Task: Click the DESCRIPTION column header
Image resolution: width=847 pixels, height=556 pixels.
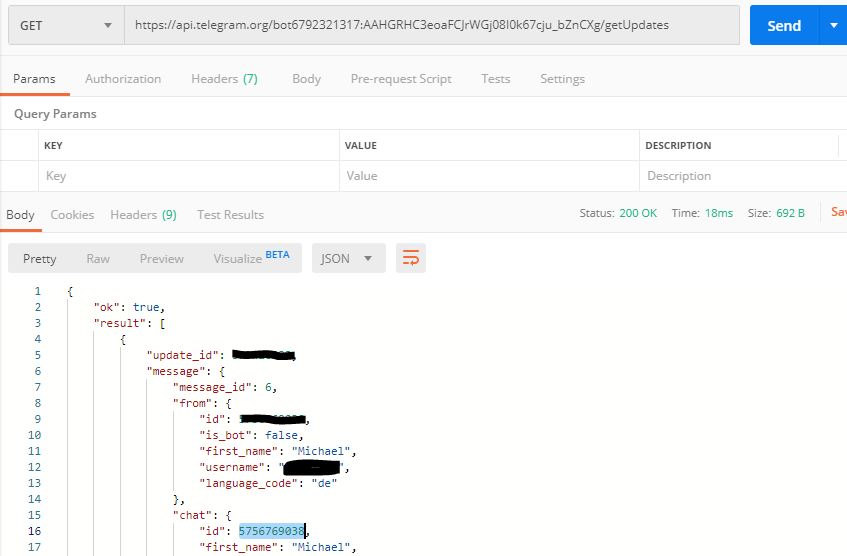Action: coord(678,146)
